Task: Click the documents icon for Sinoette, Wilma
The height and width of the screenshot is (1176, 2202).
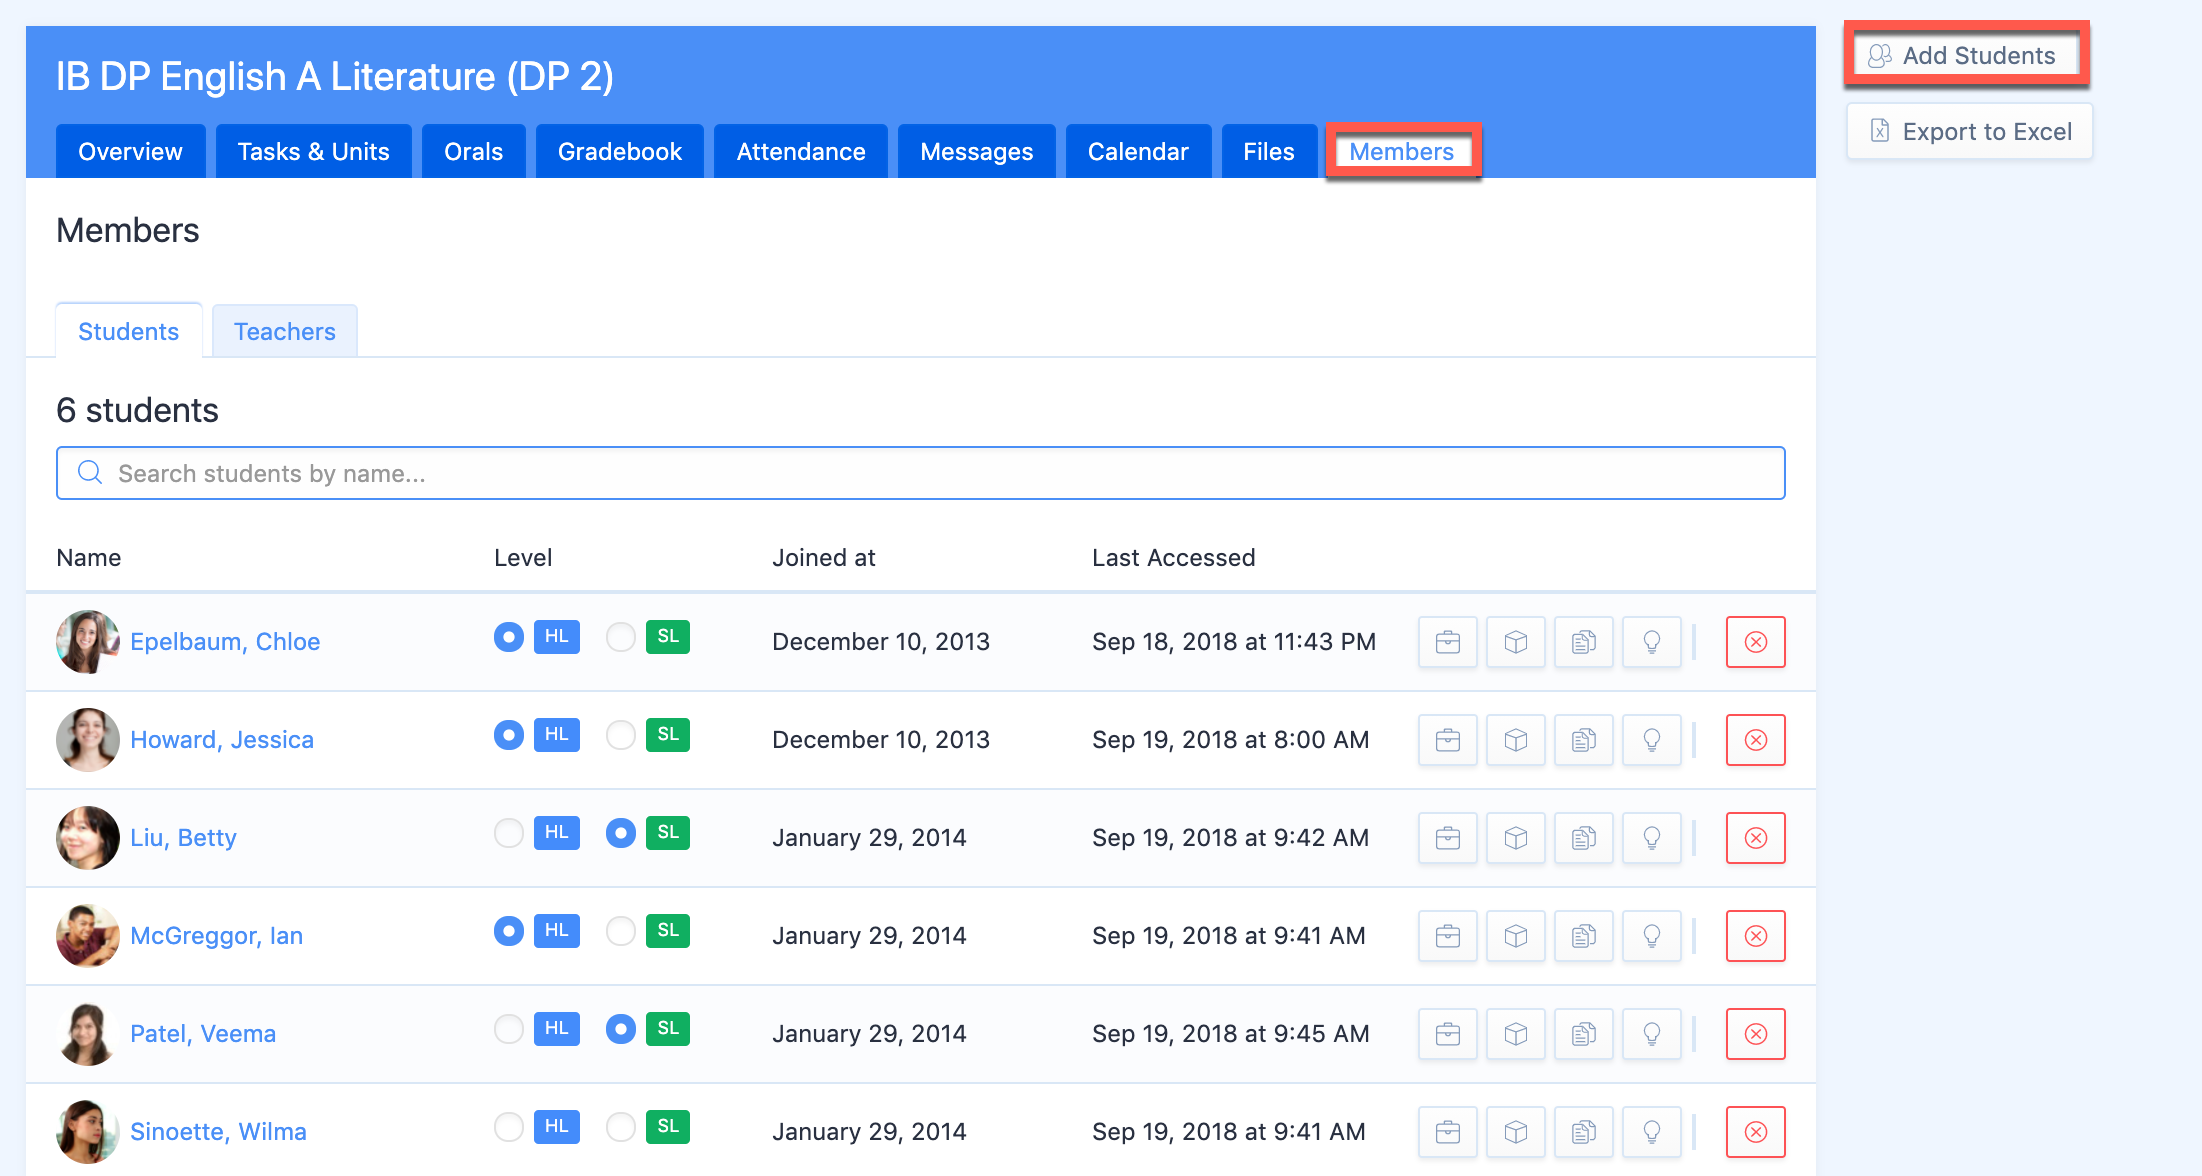Action: 1583,1132
